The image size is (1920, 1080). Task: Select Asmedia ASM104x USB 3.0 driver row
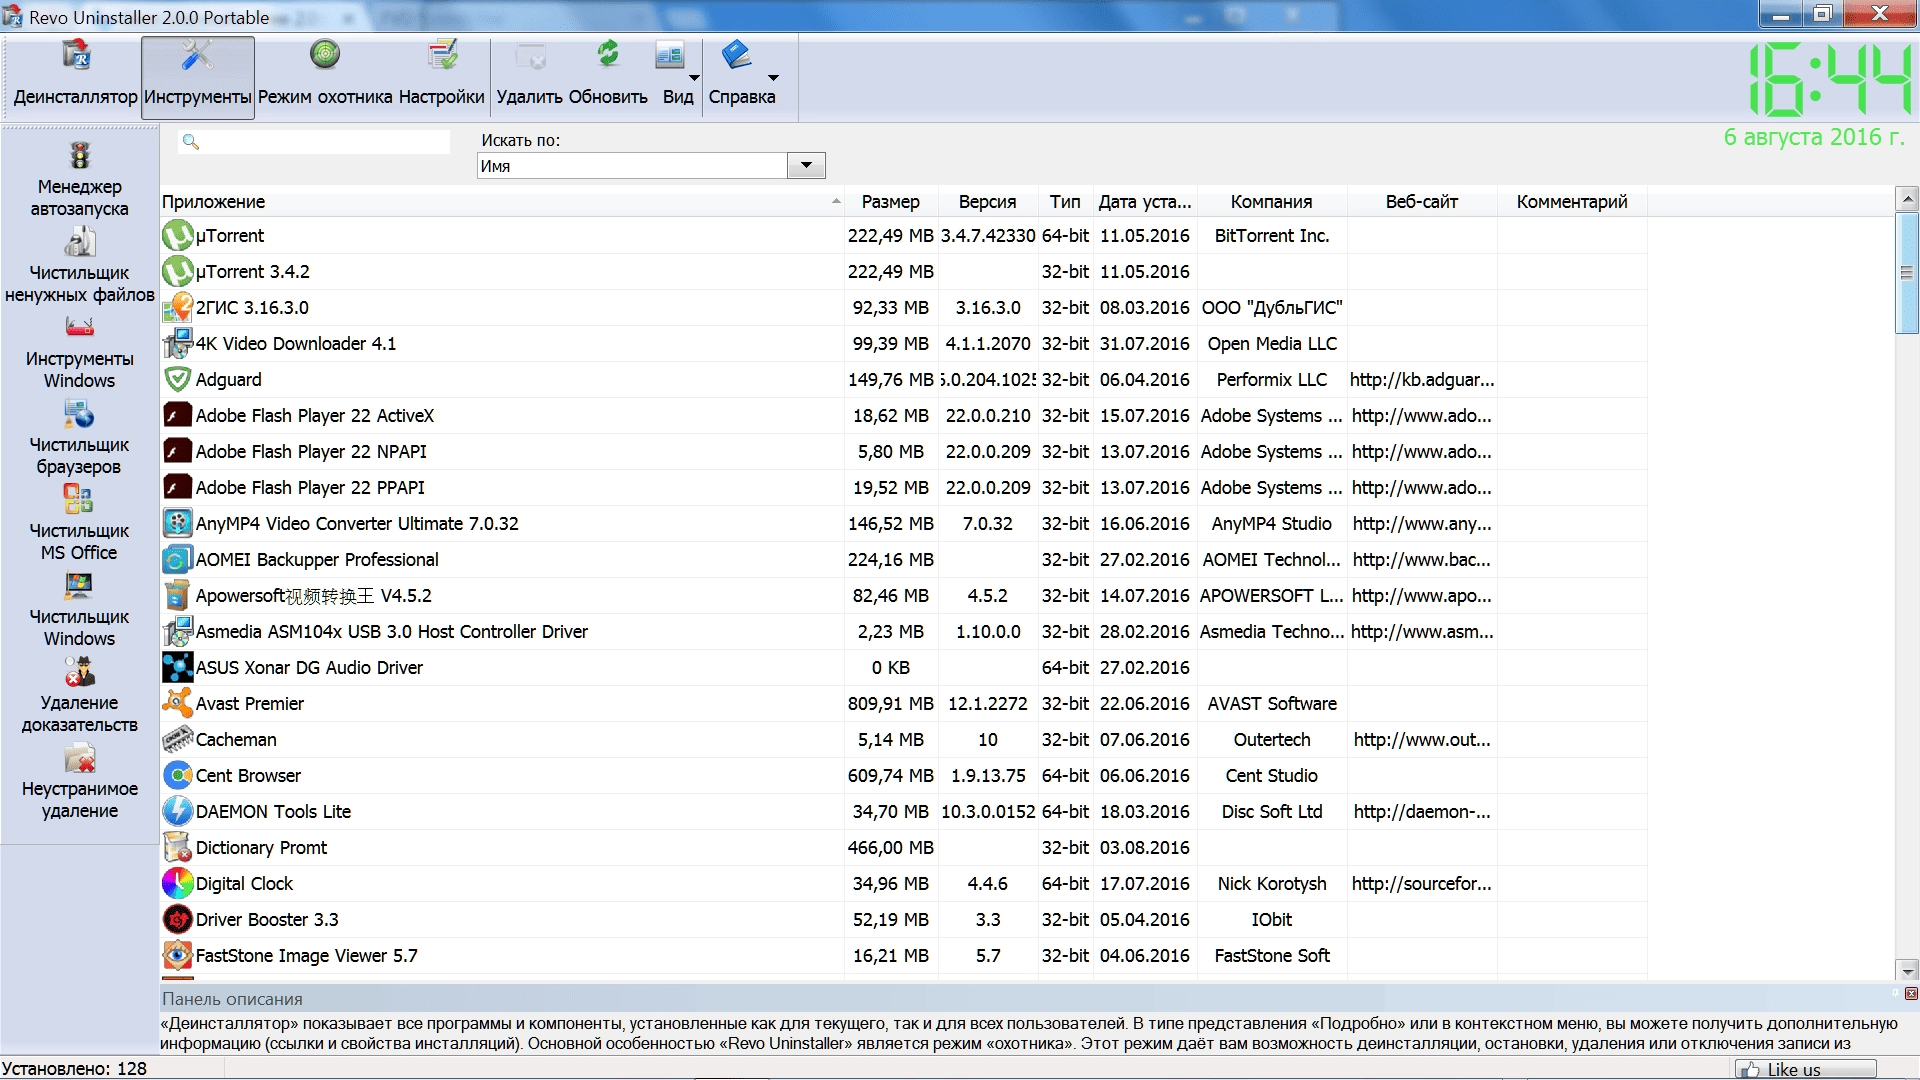click(904, 632)
